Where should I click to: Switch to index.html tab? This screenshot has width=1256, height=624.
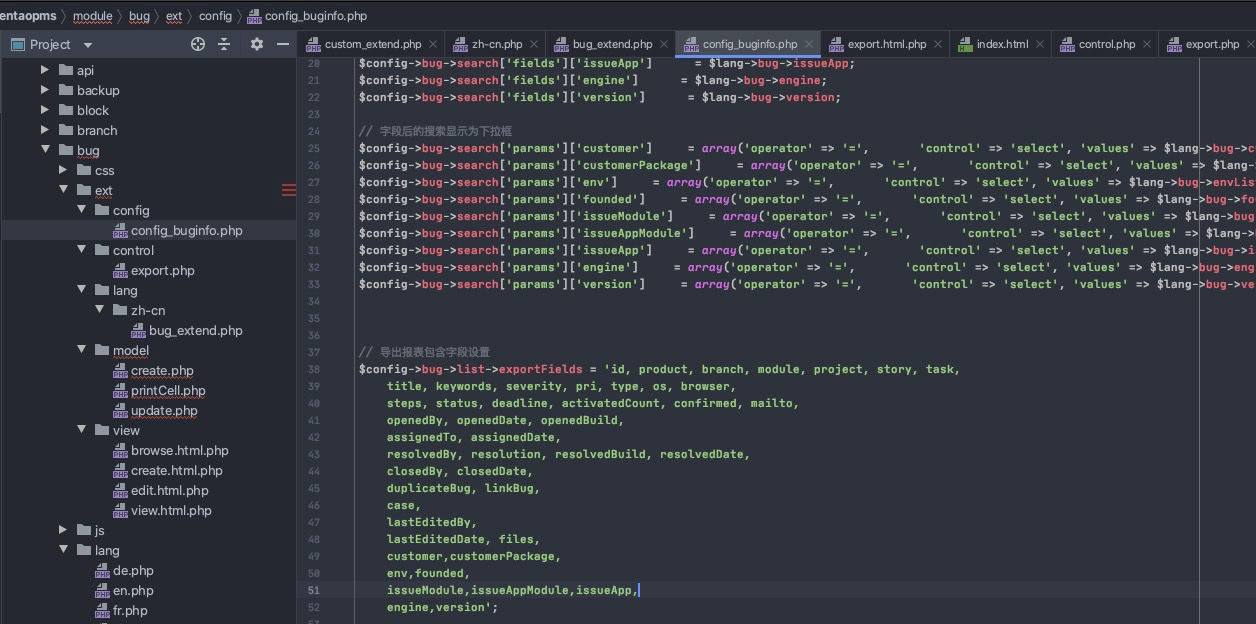1002,44
